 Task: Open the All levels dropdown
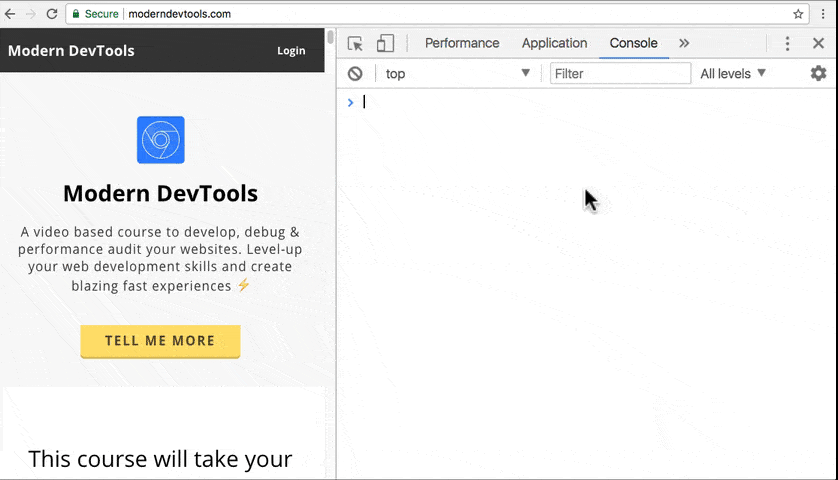[733, 73]
